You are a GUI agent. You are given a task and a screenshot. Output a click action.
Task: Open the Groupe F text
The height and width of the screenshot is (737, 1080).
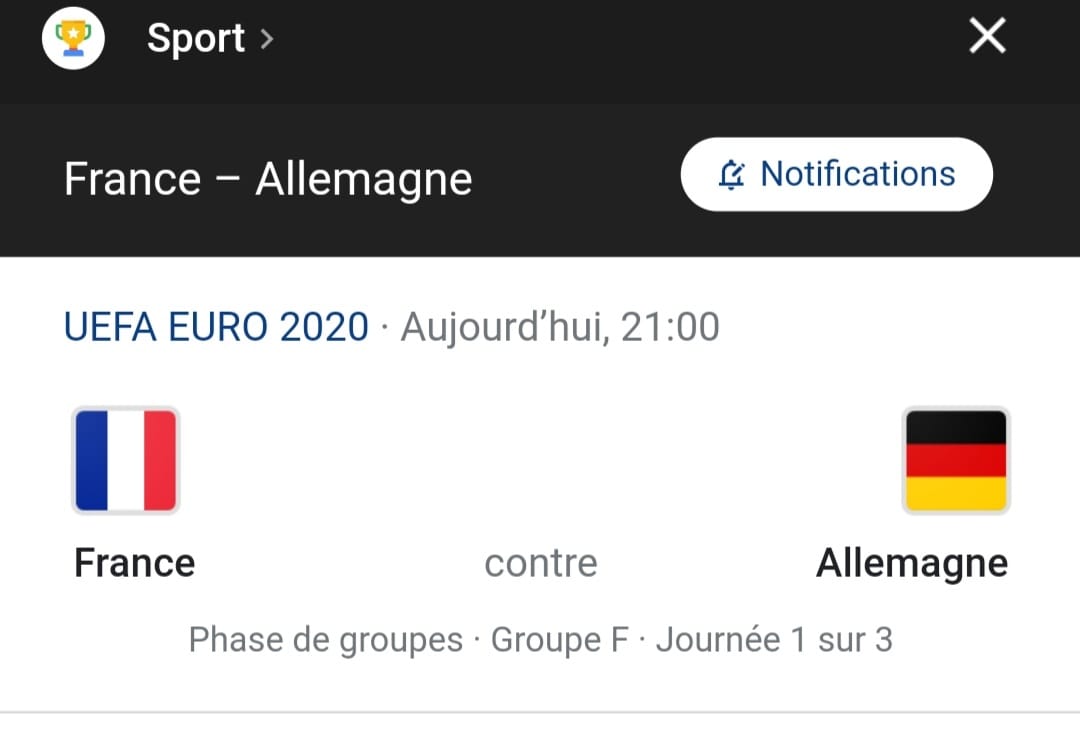coord(559,639)
